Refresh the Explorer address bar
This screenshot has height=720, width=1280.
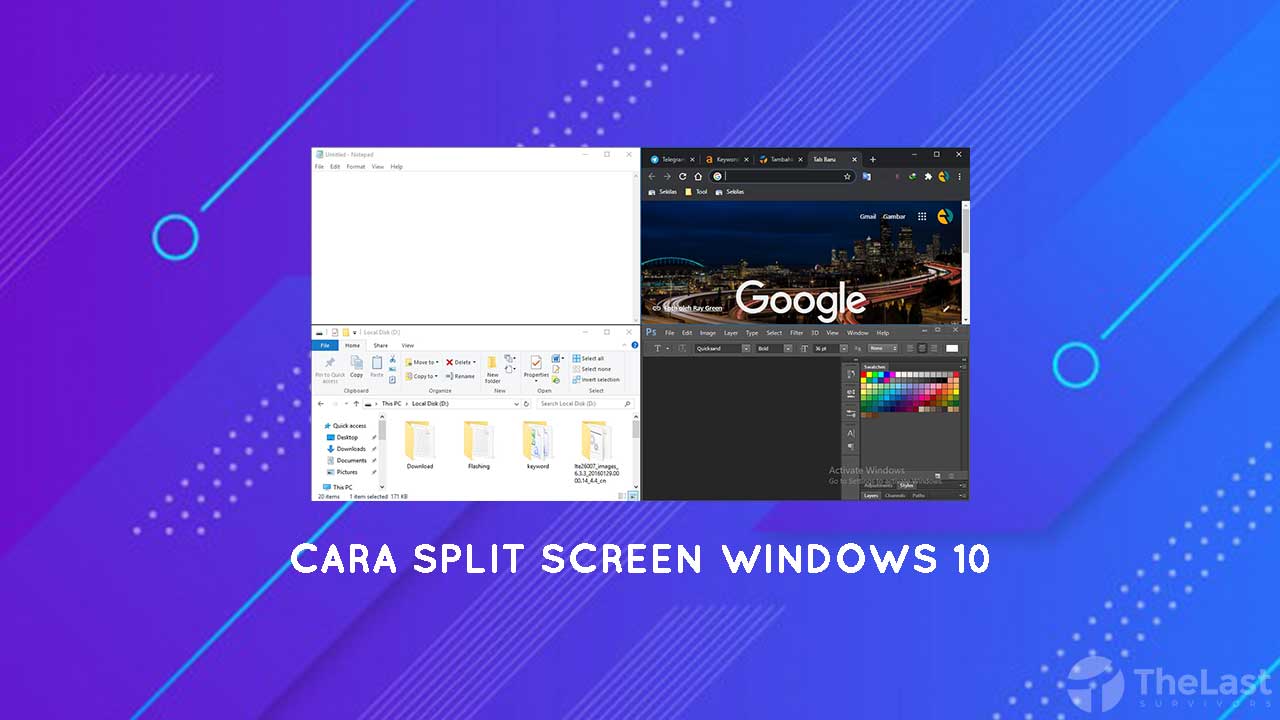pos(526,404)
